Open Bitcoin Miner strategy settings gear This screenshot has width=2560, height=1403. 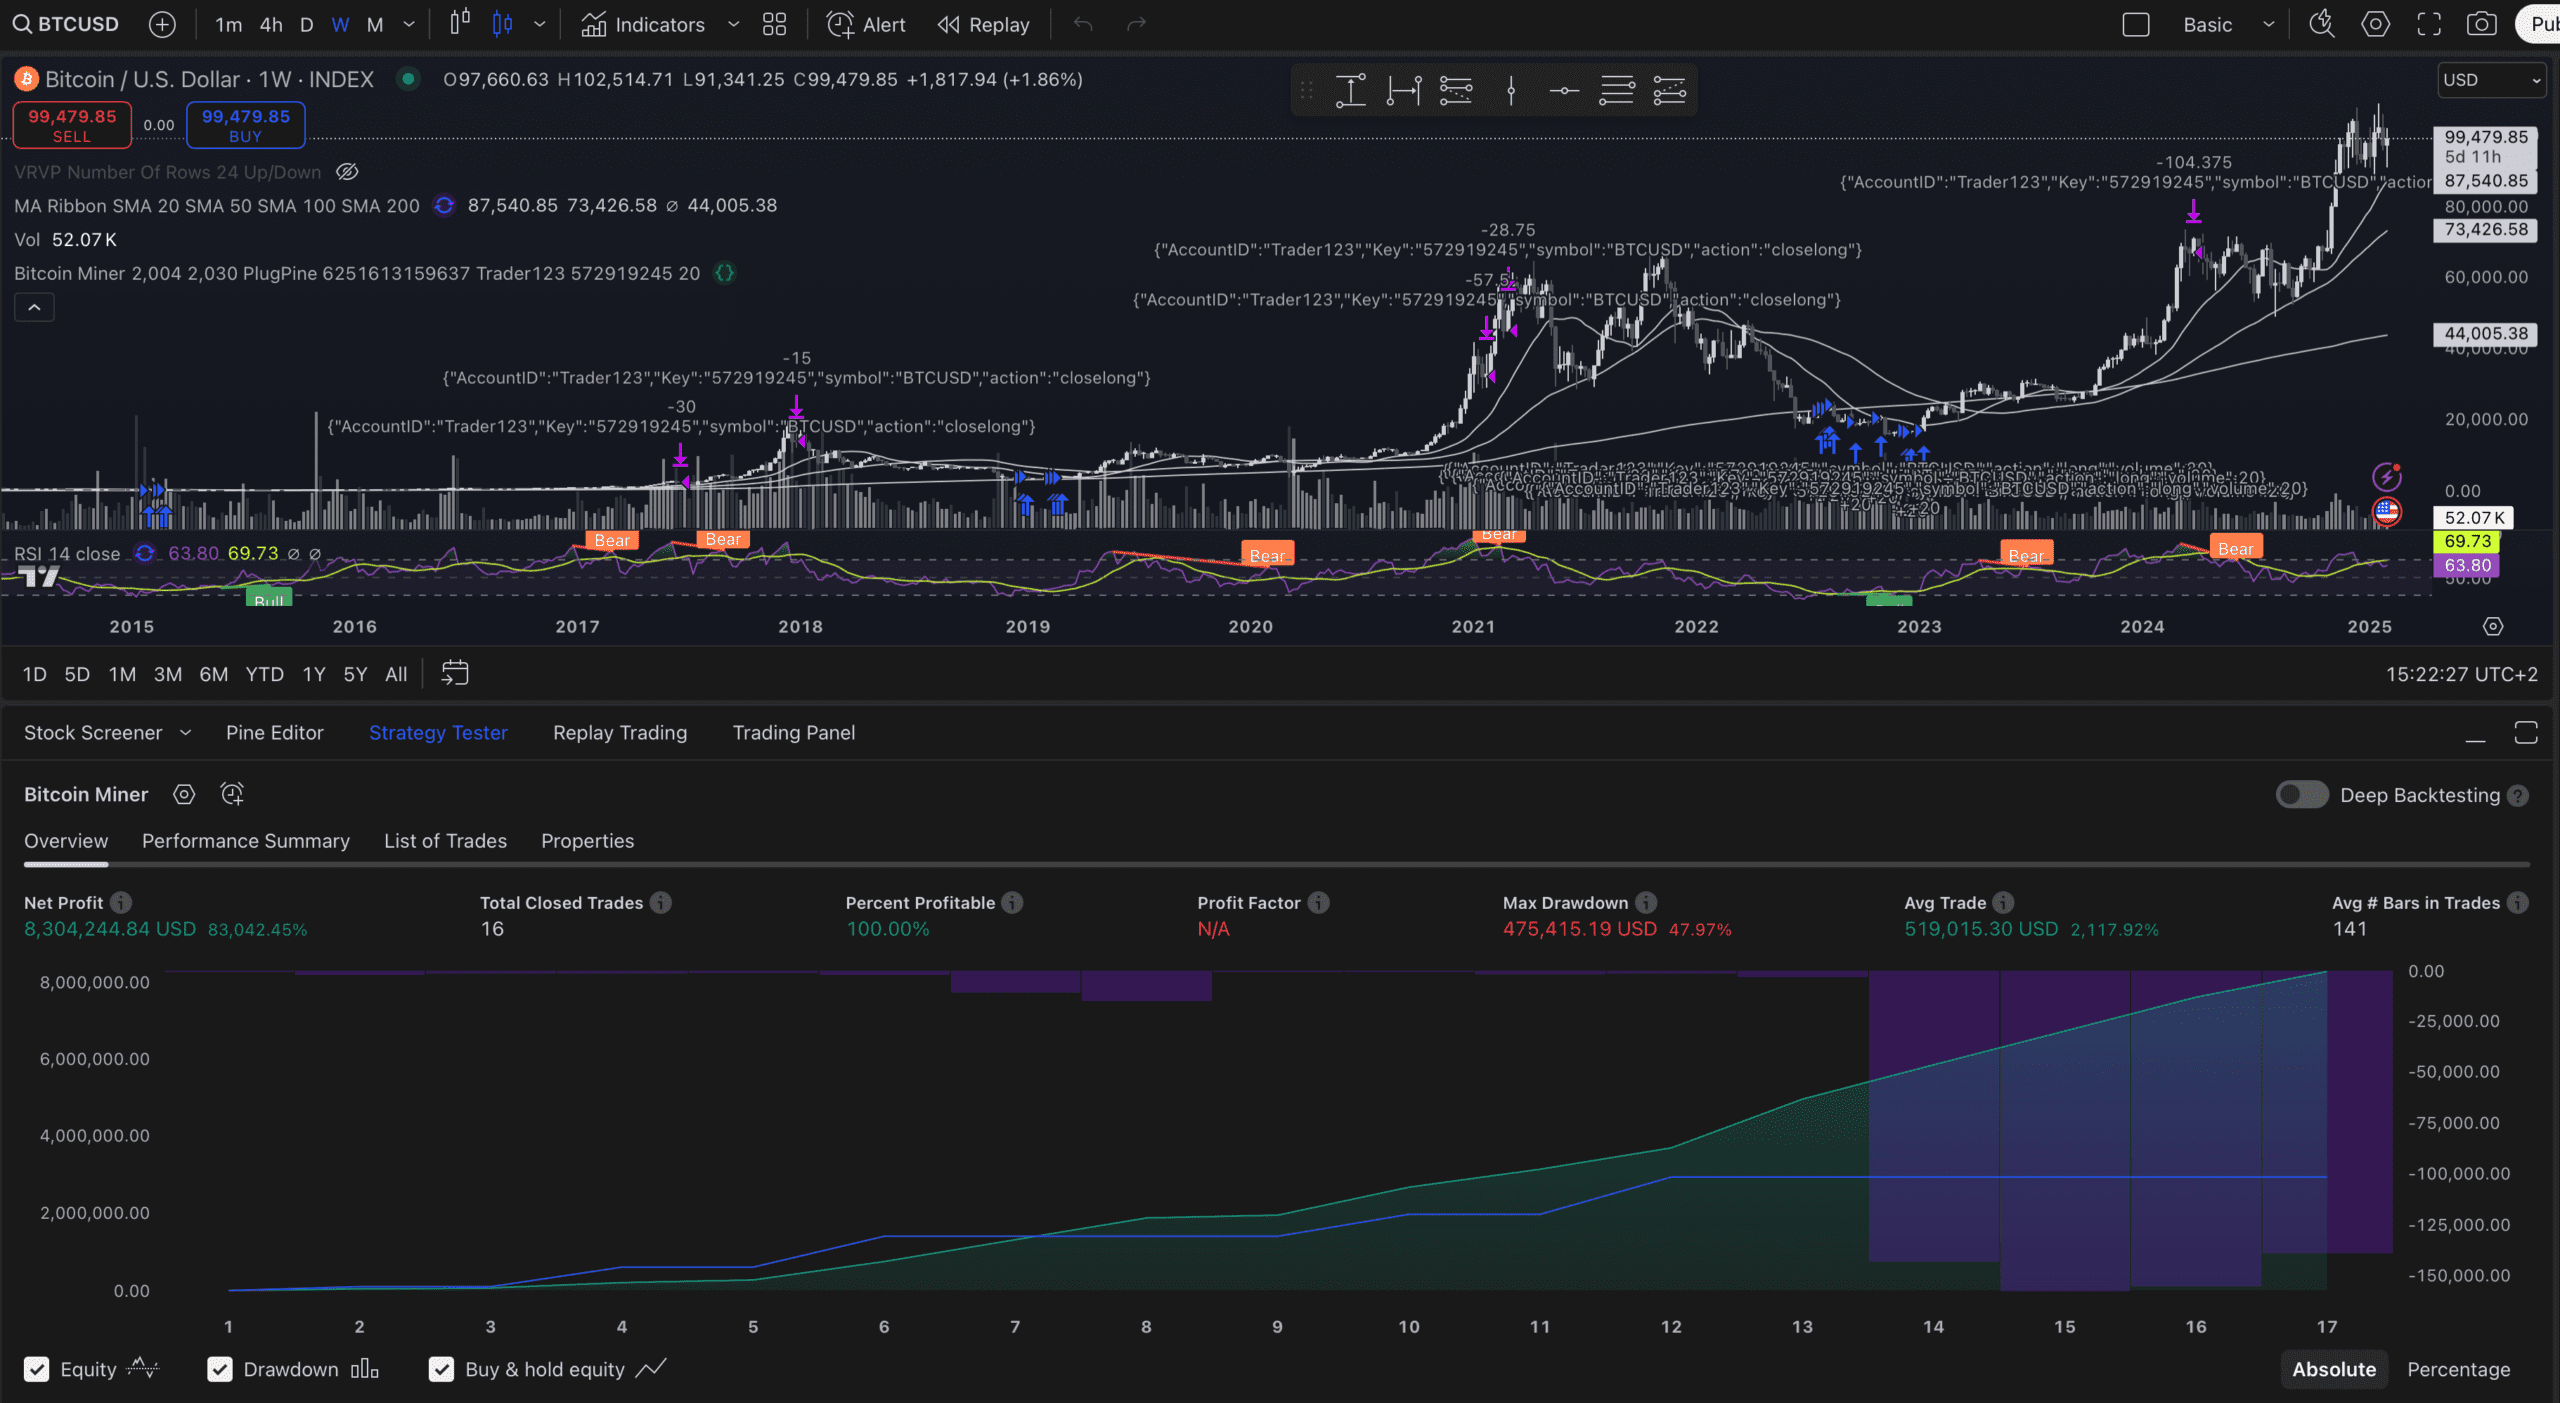184,793
